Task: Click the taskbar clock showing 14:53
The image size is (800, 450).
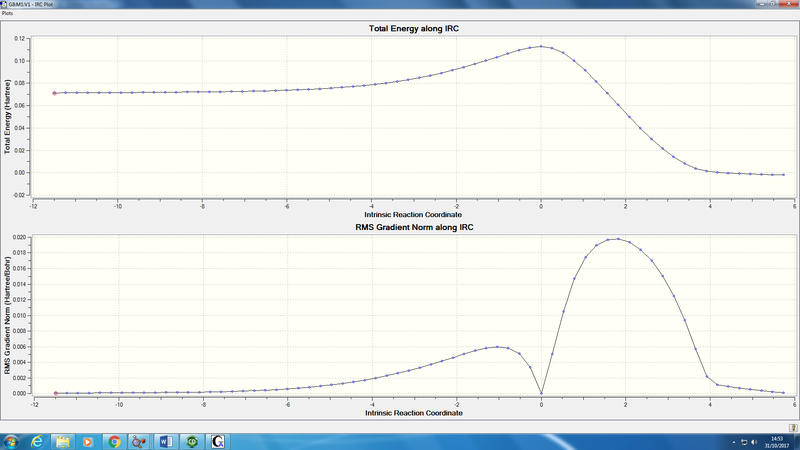Action: click(777, 442)
